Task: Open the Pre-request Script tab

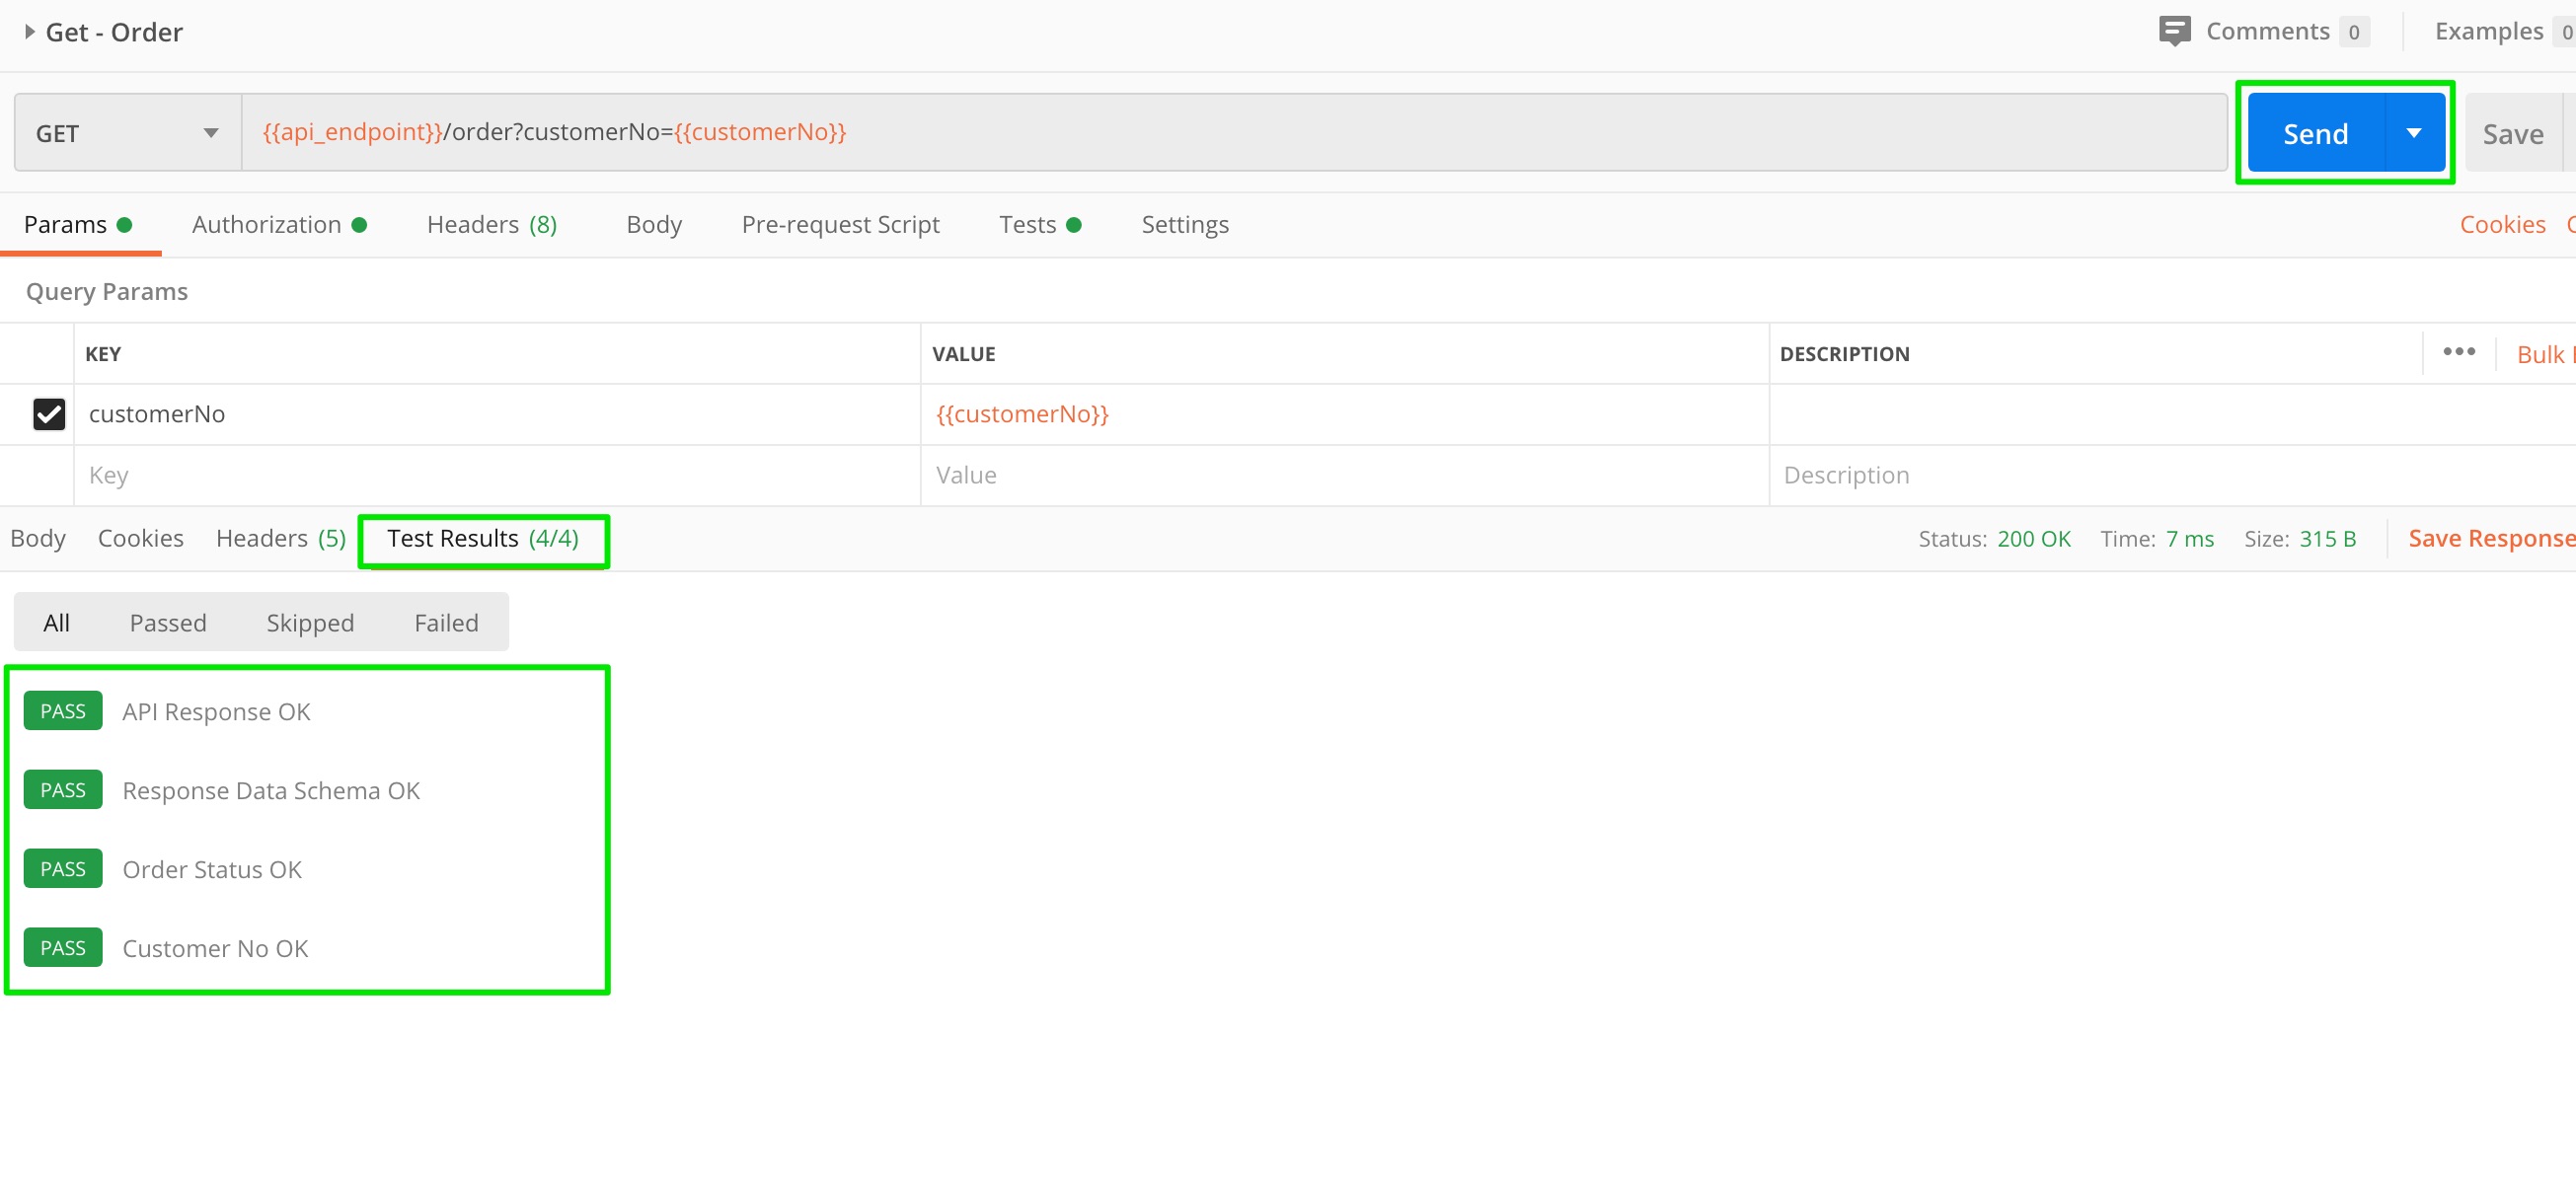Action: pyautogui.click(x=840, y=225)
